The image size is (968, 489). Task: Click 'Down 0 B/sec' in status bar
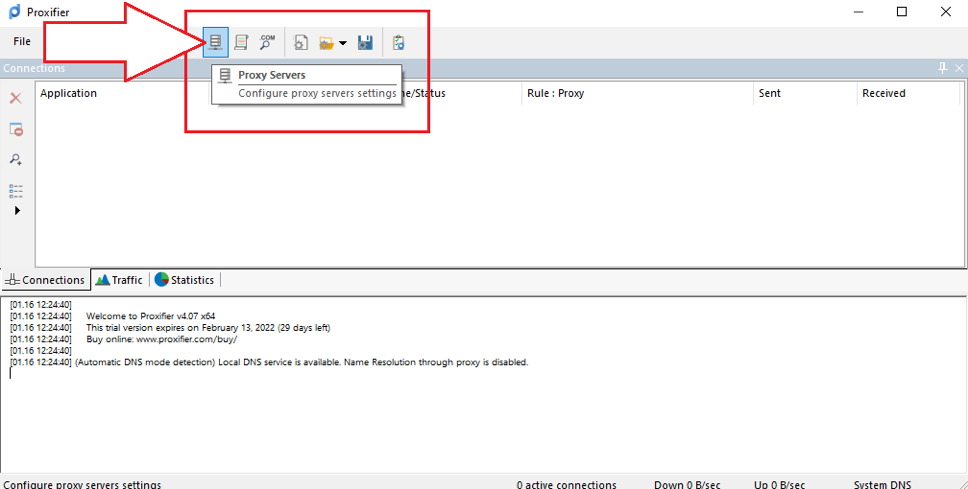point(687,485)
